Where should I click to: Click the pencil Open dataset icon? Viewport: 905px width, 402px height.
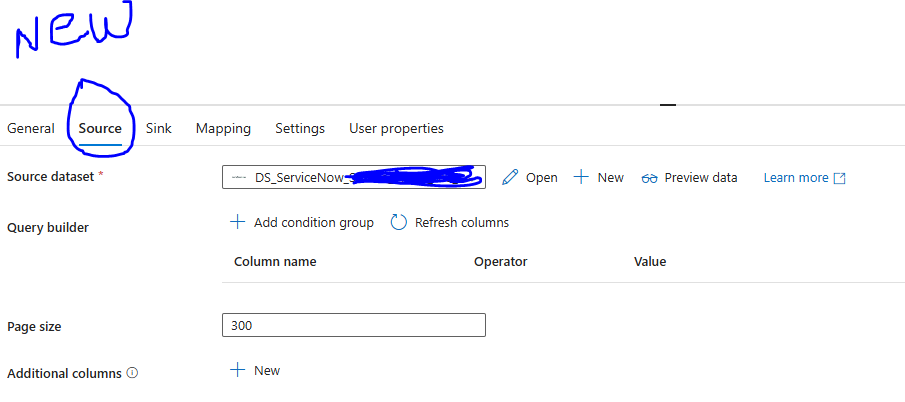pyautogui.click(x=510, y=178)
